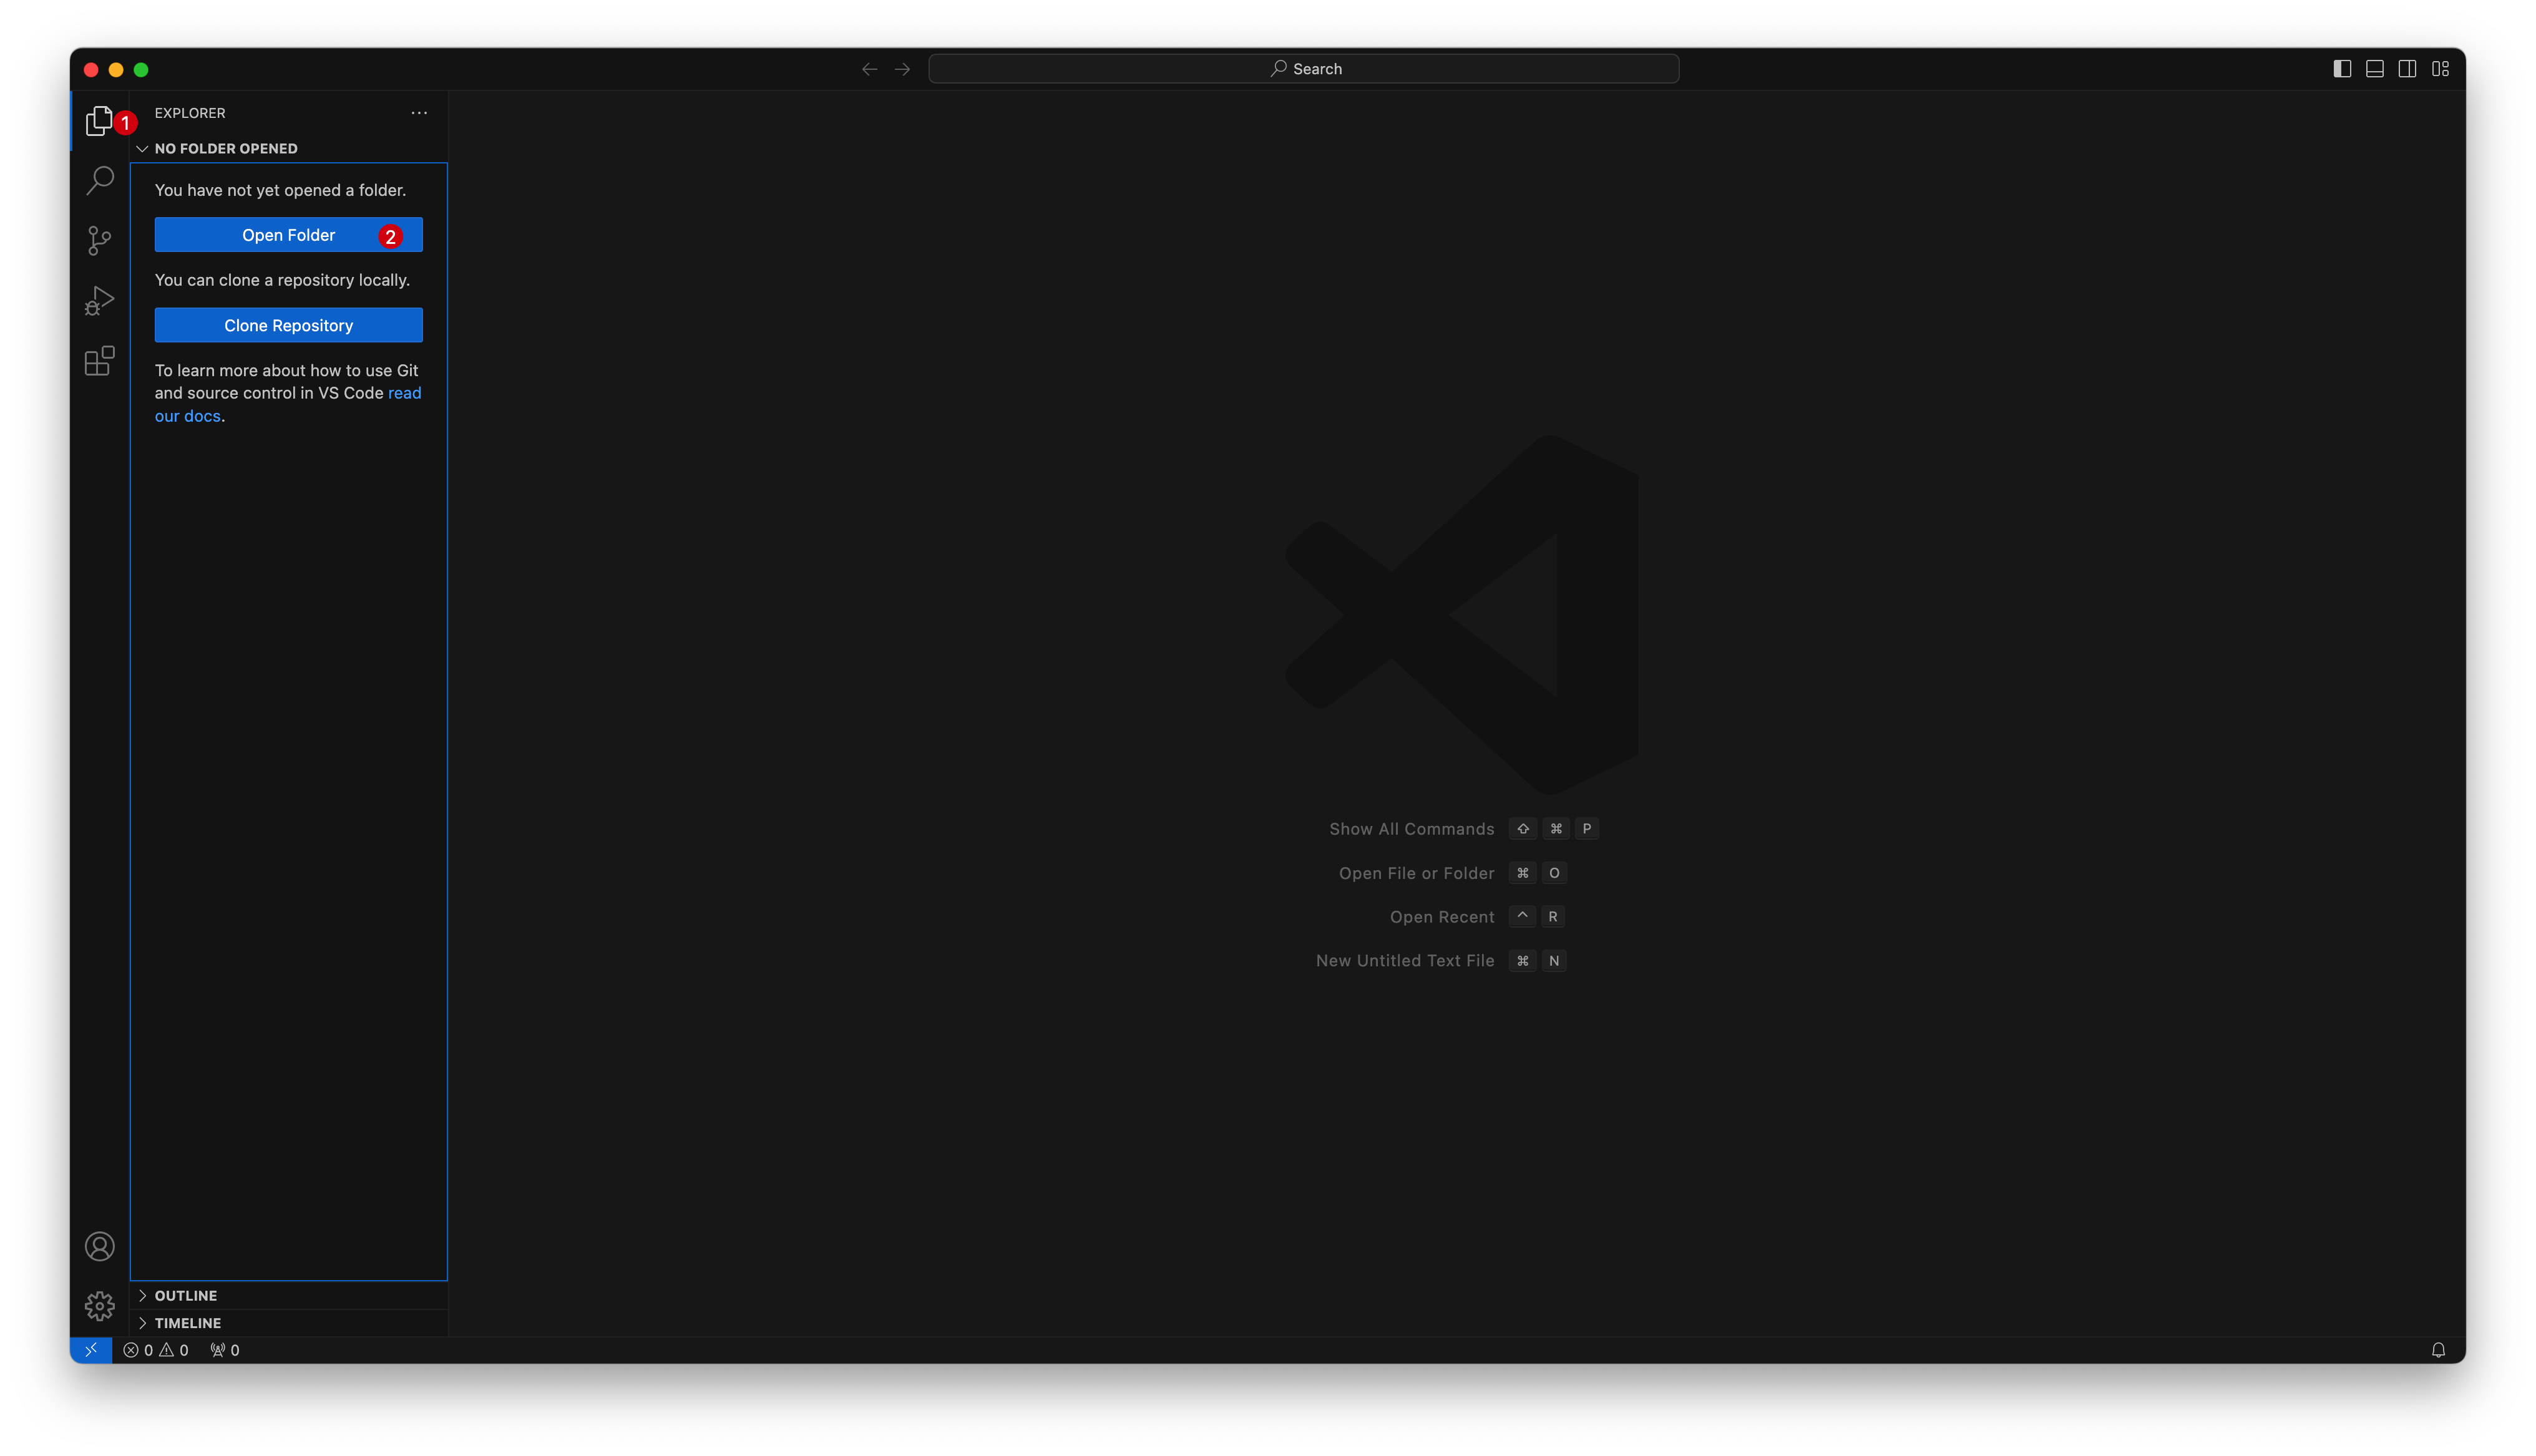Collapse the No Folder Opened section
The height and width of the screenshot is (1456, 2536).
[x=225, y=148]
